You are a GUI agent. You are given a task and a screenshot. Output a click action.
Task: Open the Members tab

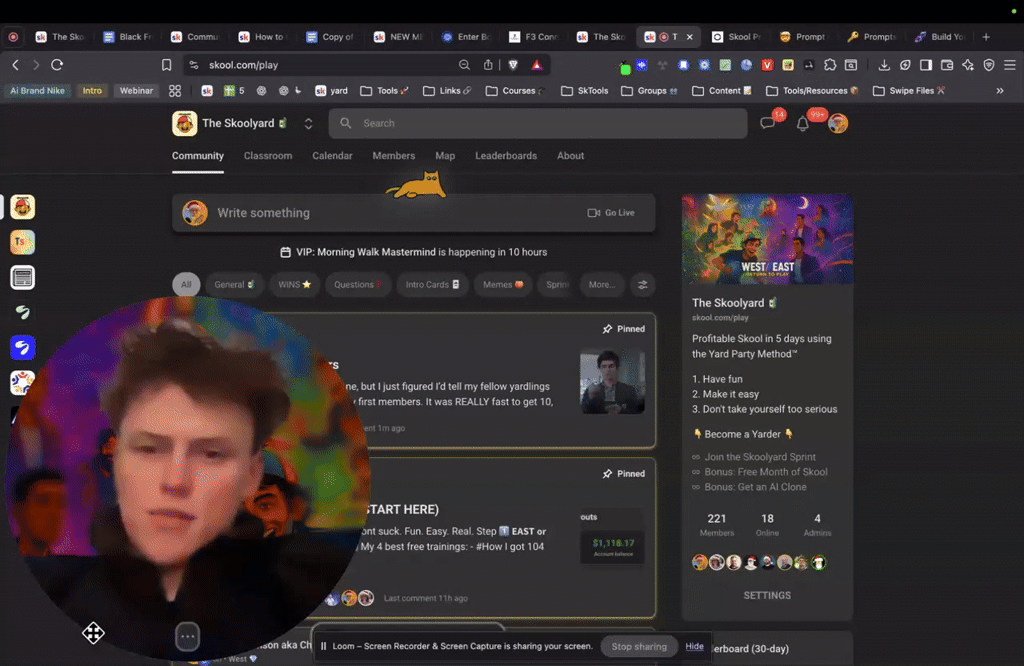pos(394,155)
